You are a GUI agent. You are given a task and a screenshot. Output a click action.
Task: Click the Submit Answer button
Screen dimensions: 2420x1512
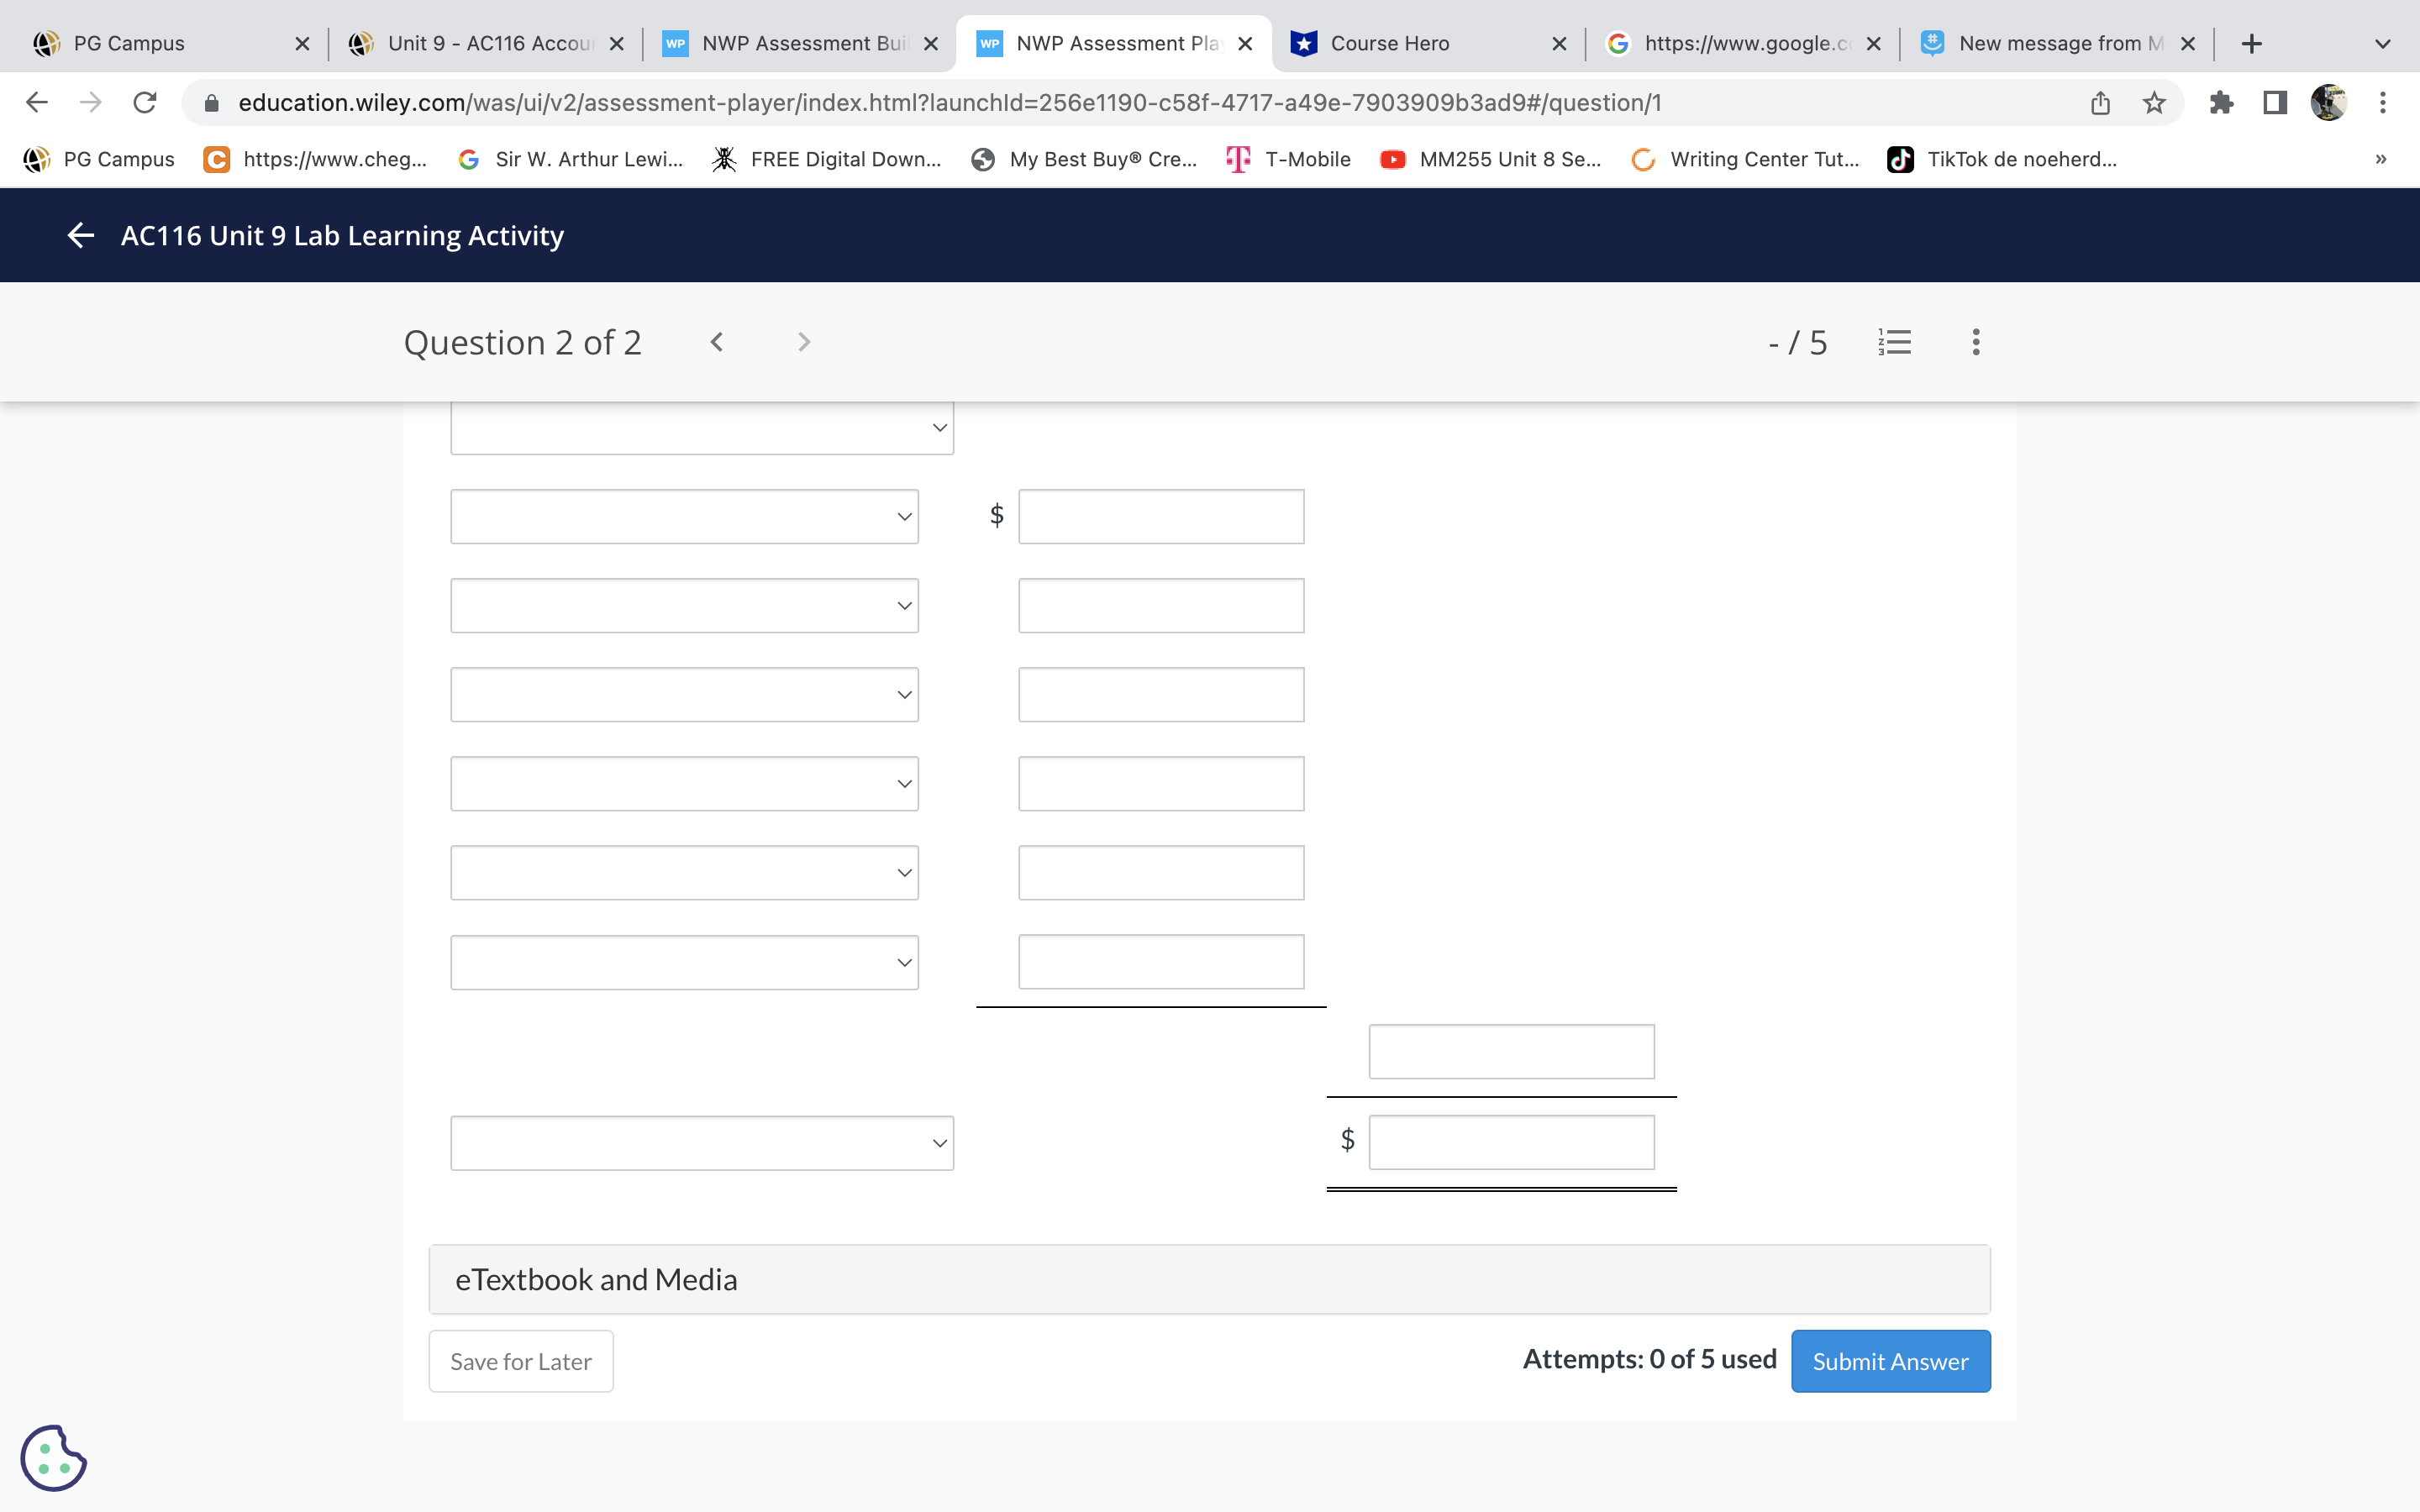point(1890,1360)
